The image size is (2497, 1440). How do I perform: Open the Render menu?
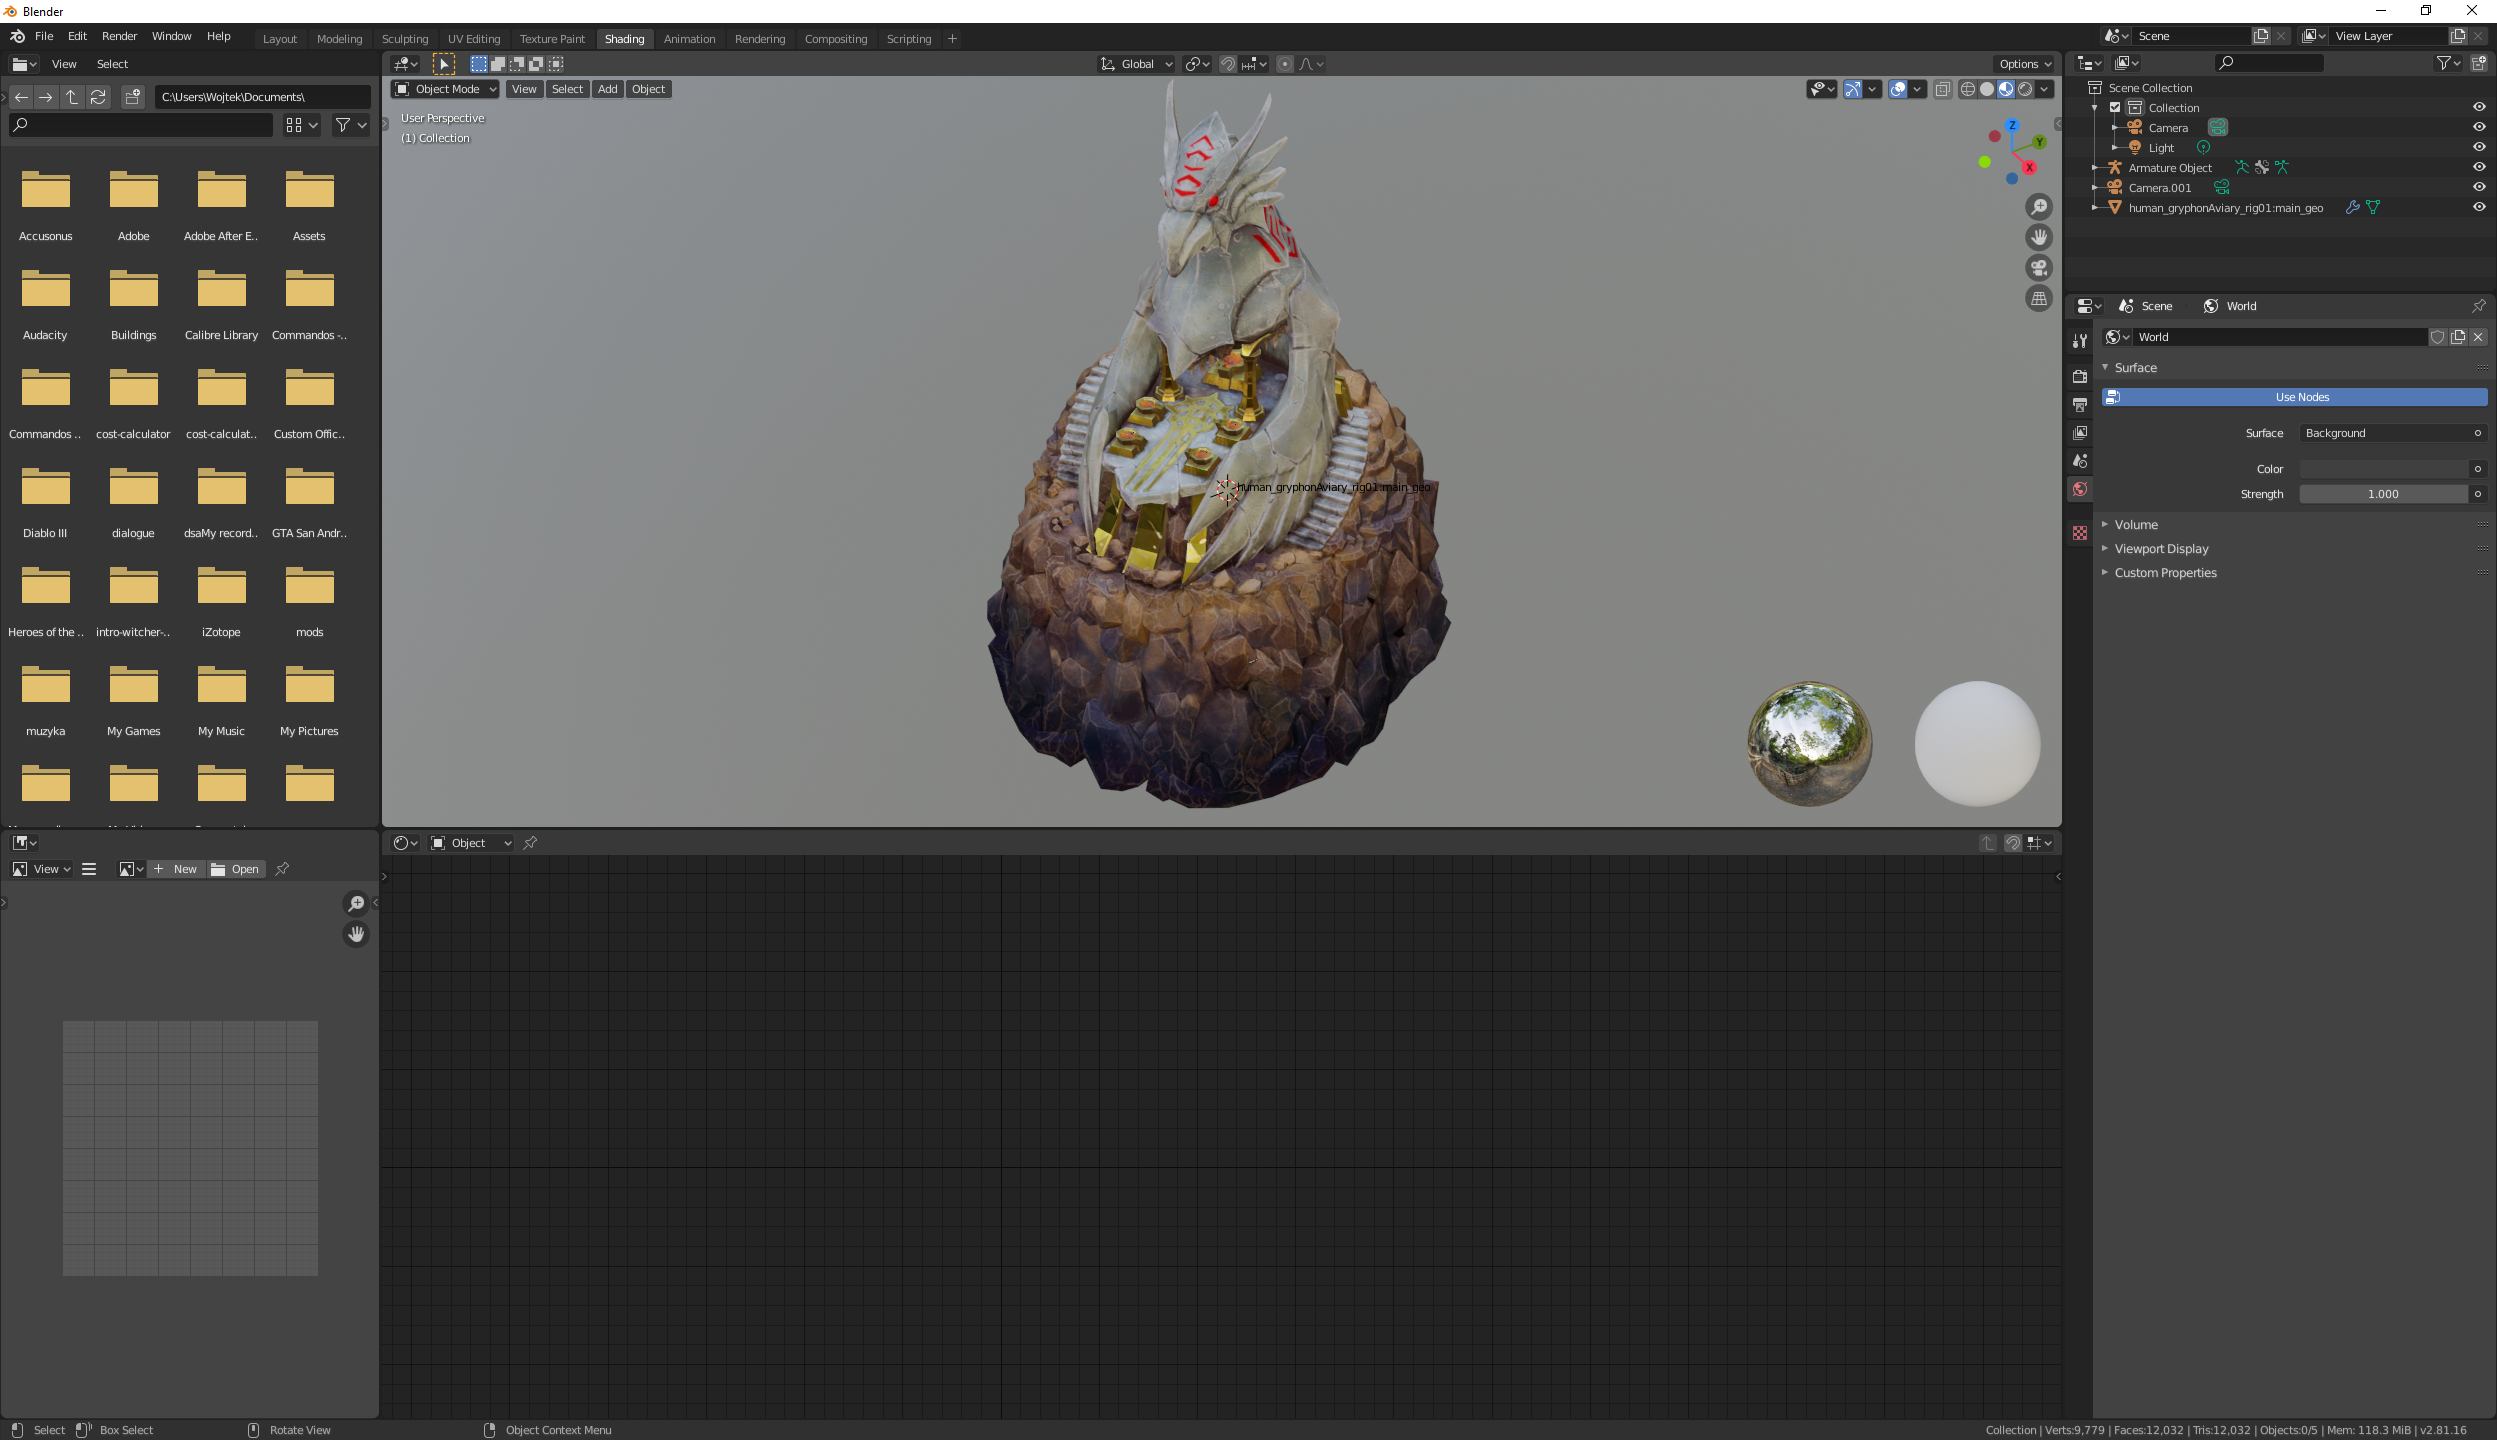[119, 36]
